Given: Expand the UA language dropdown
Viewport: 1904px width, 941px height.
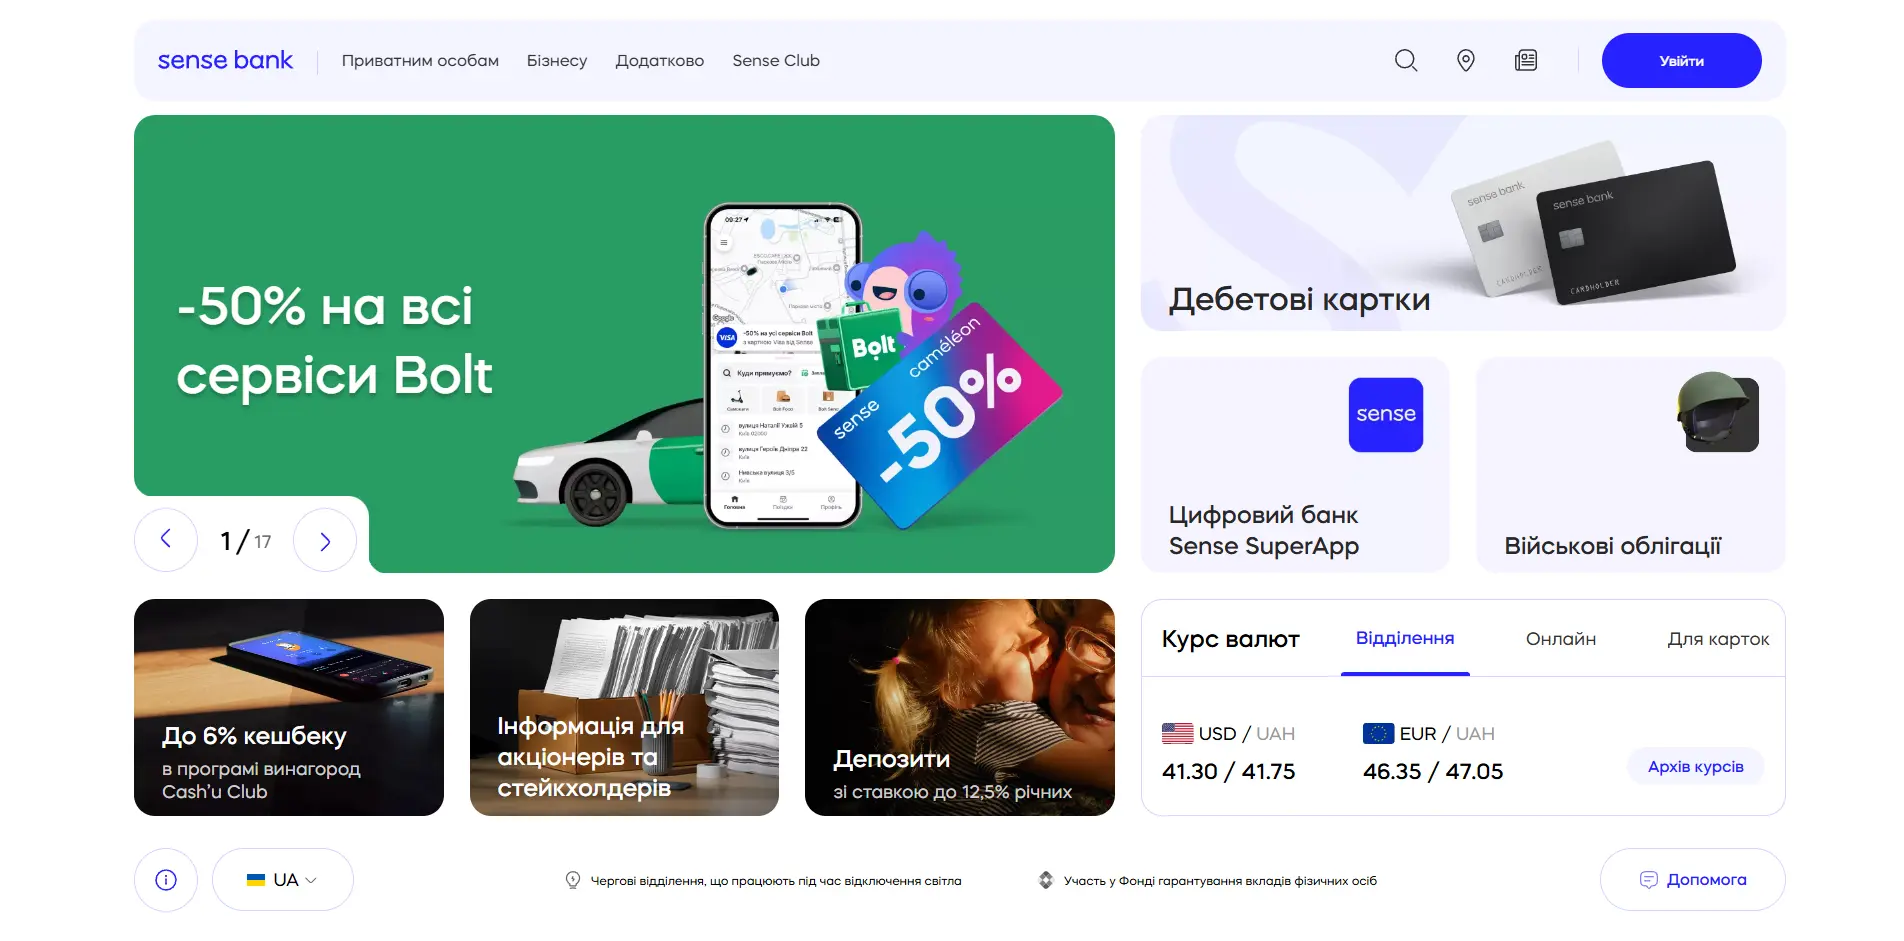Looking at the screenshot, I should coord(283,880).
